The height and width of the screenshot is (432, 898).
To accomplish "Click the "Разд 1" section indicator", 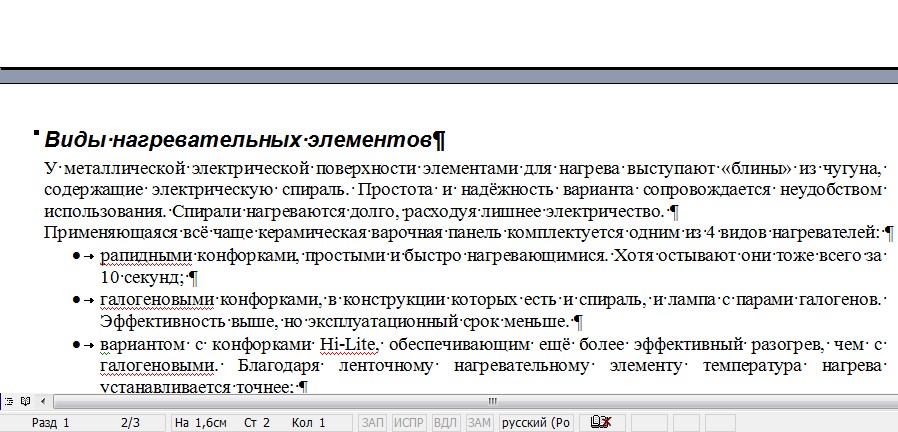I will pyautogui.click(x=50, y=423).
